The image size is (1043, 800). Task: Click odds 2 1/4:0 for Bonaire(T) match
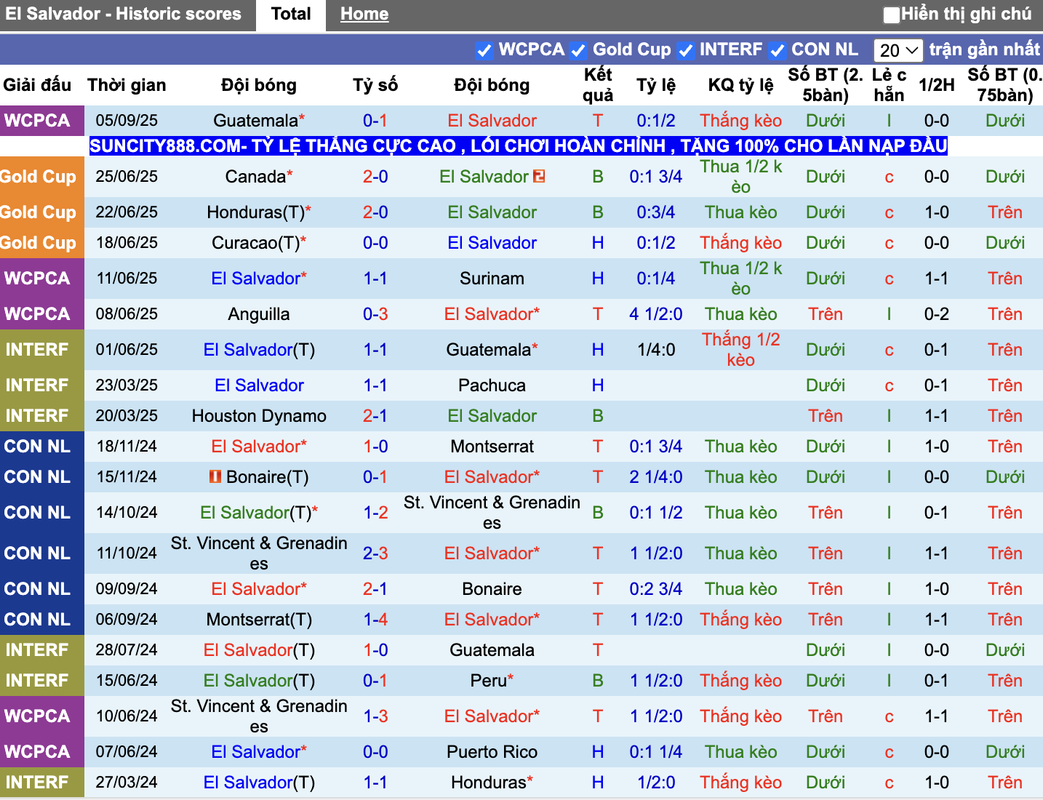pos(656,477)
